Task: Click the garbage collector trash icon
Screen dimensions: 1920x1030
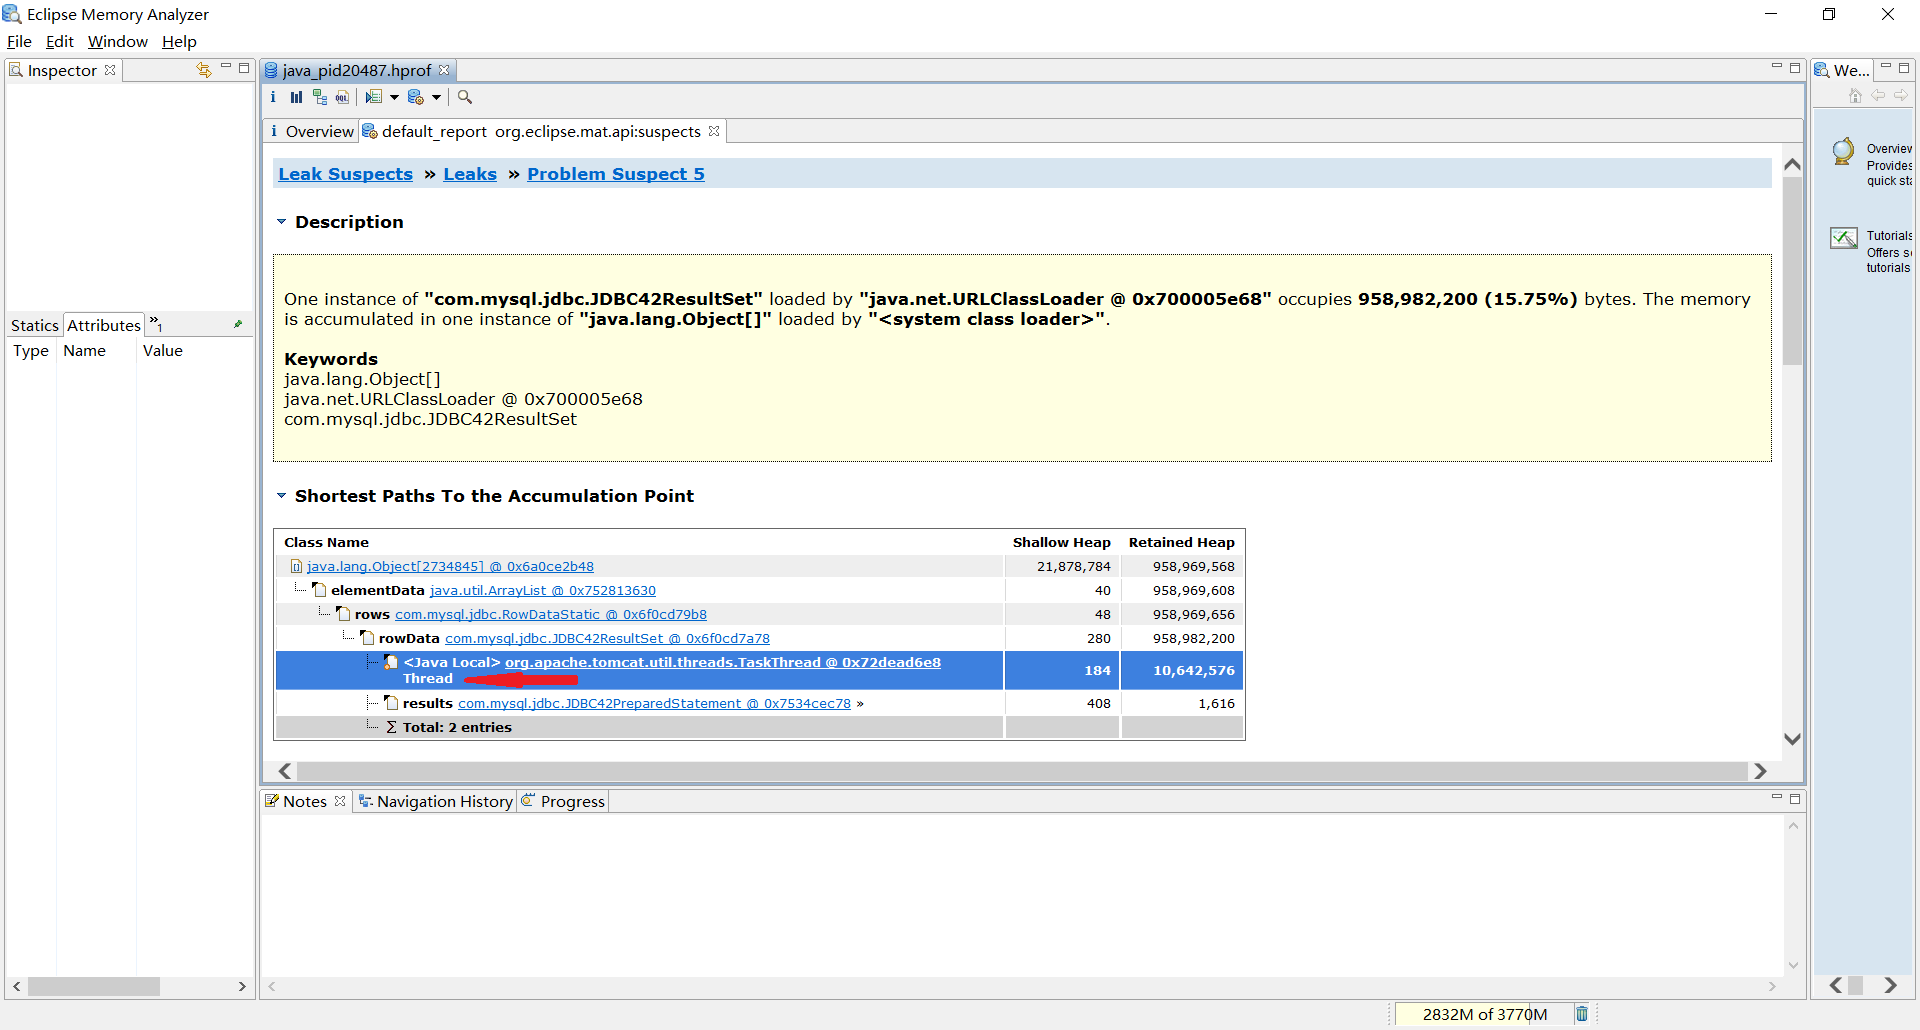Action: click(x=1582, y=1014)
